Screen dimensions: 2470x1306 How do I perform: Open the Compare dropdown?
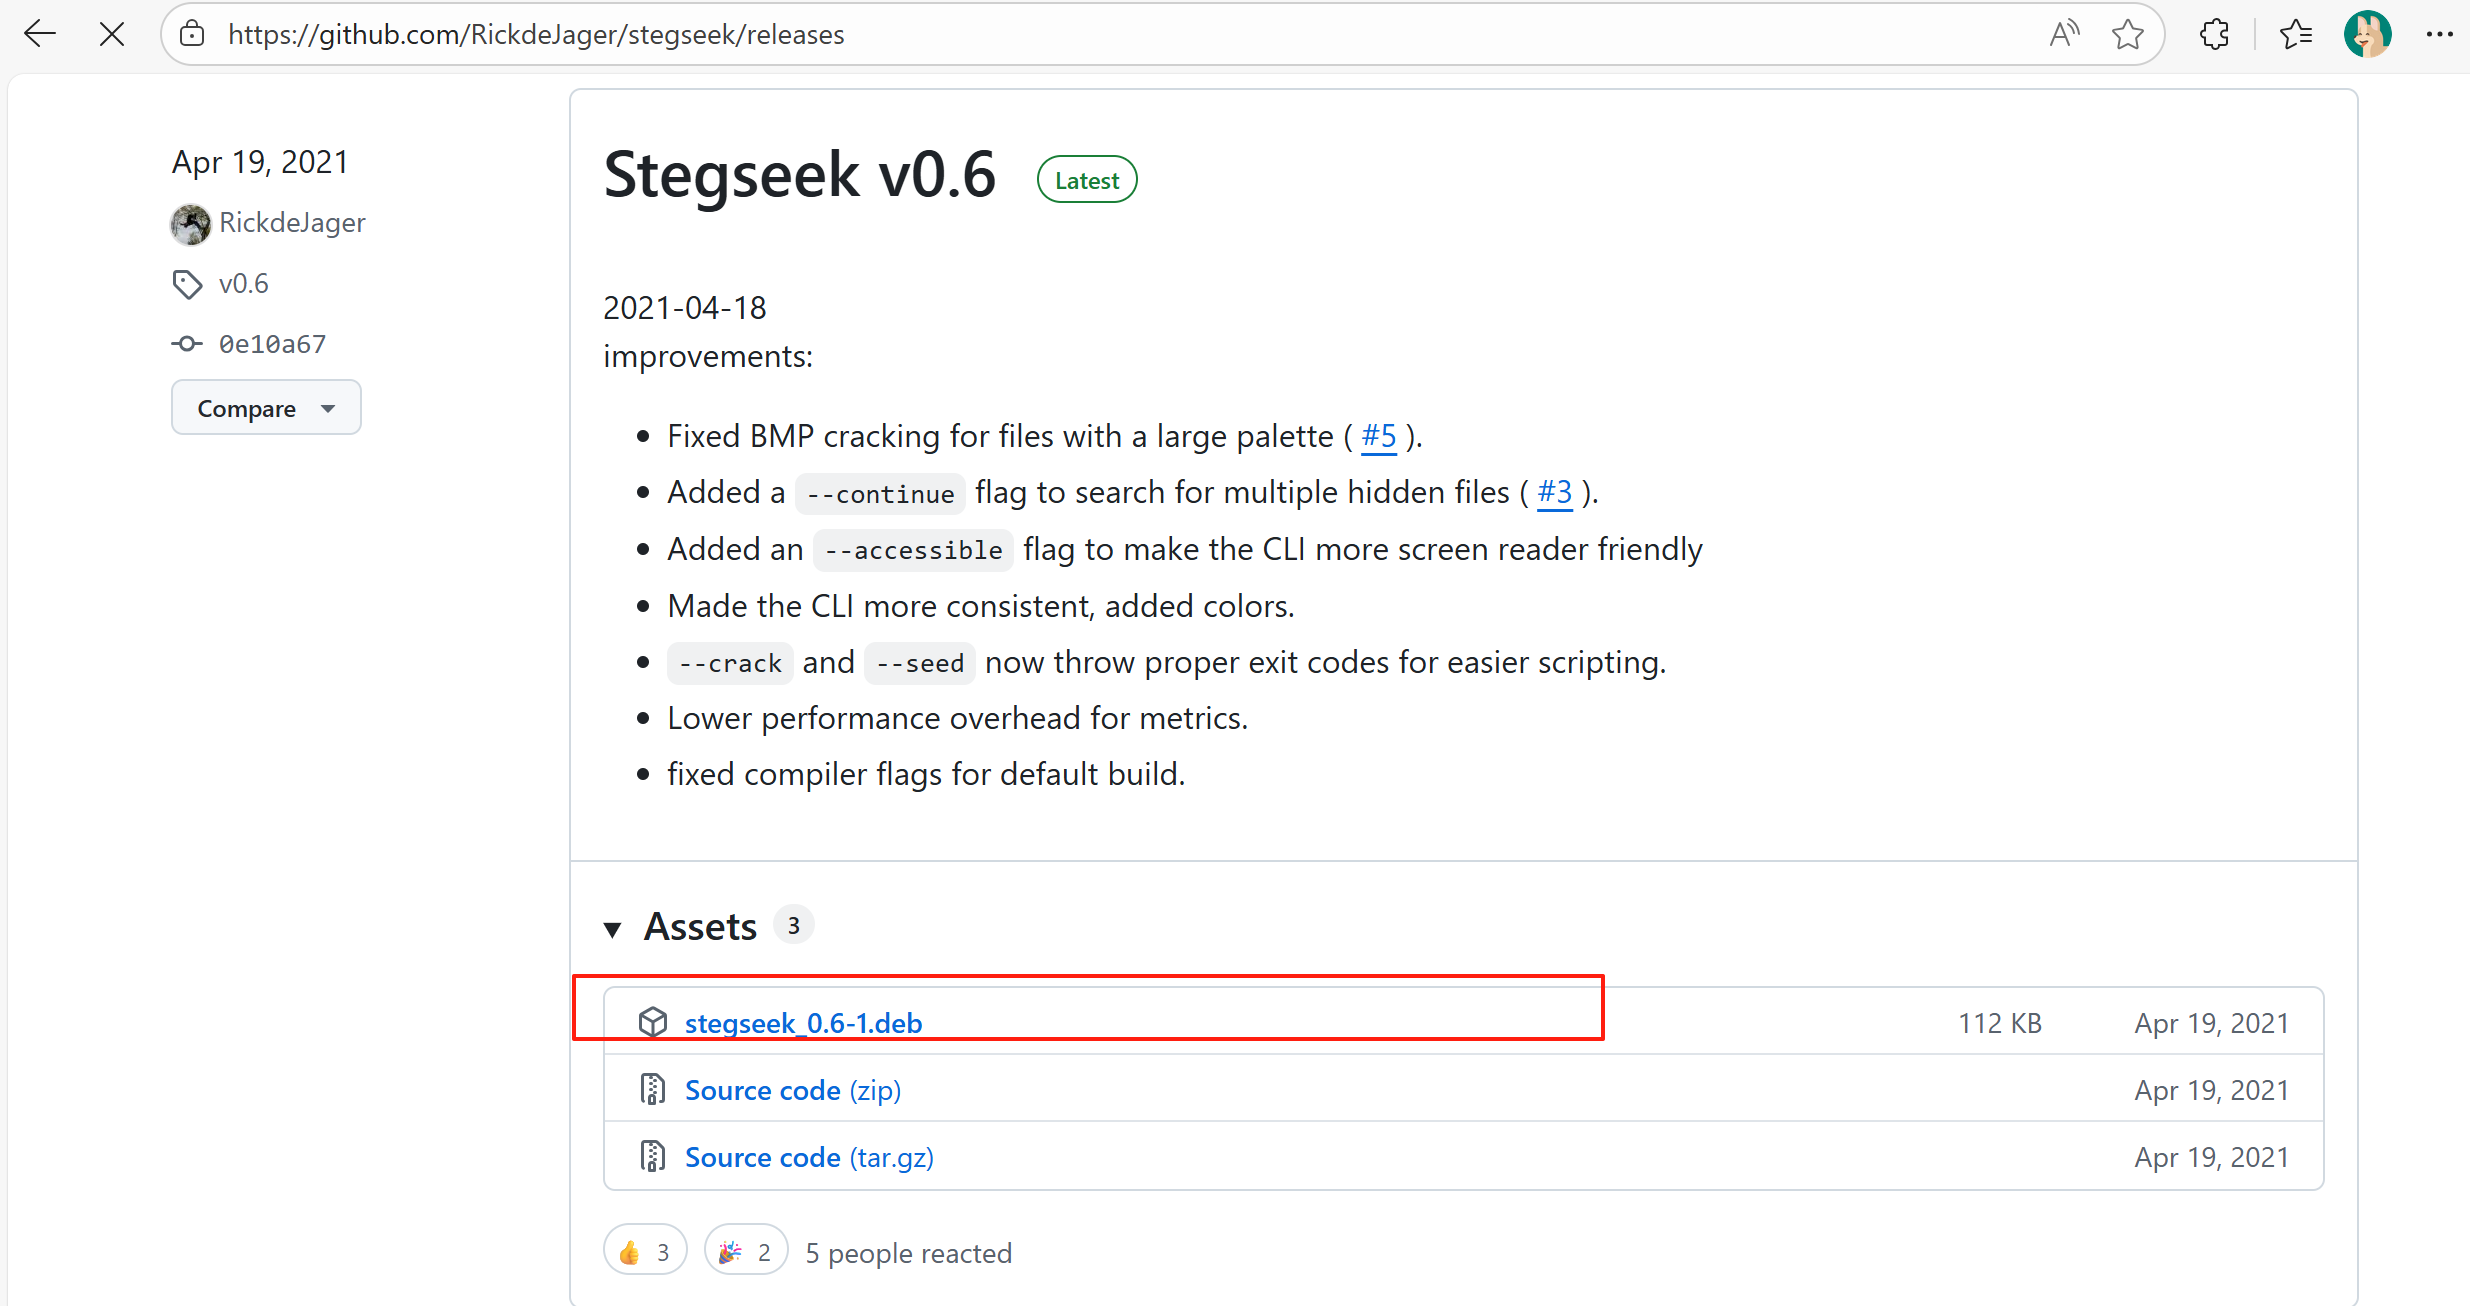click(266, 408)
